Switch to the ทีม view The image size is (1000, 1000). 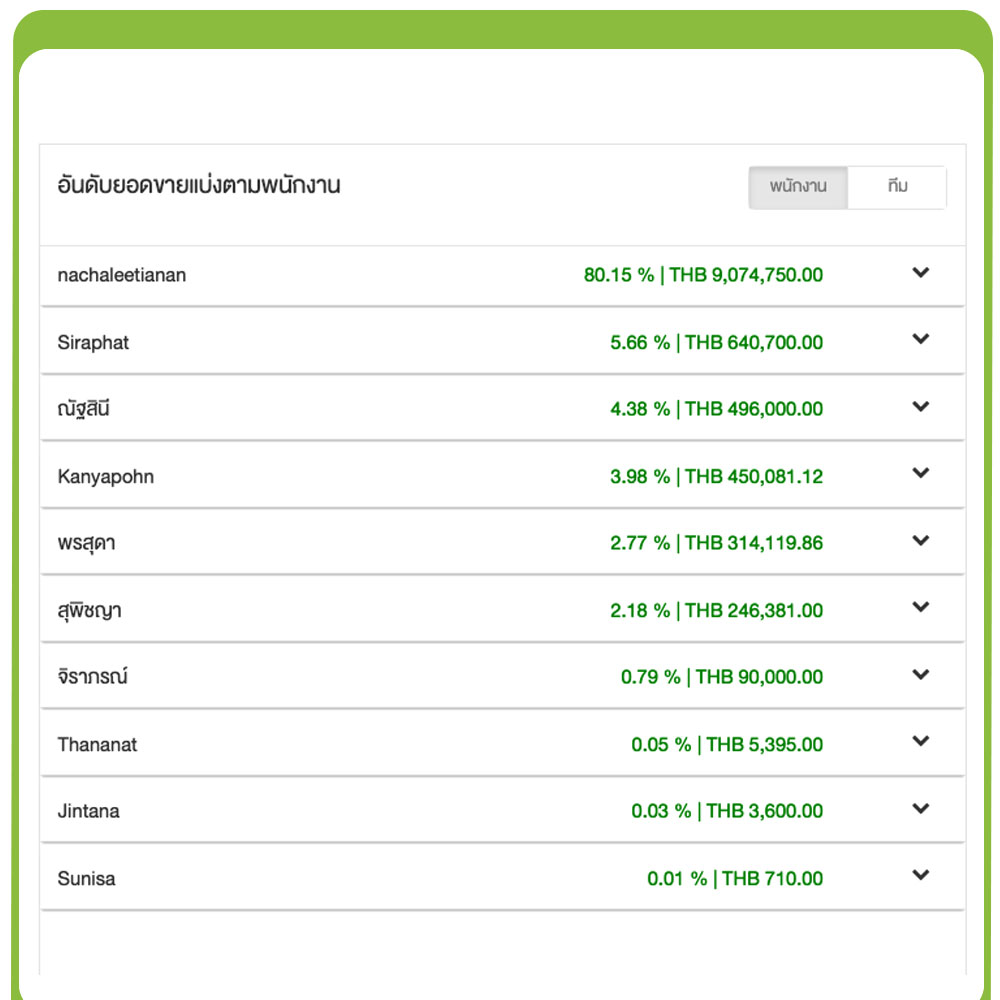[x=897, y=187]
